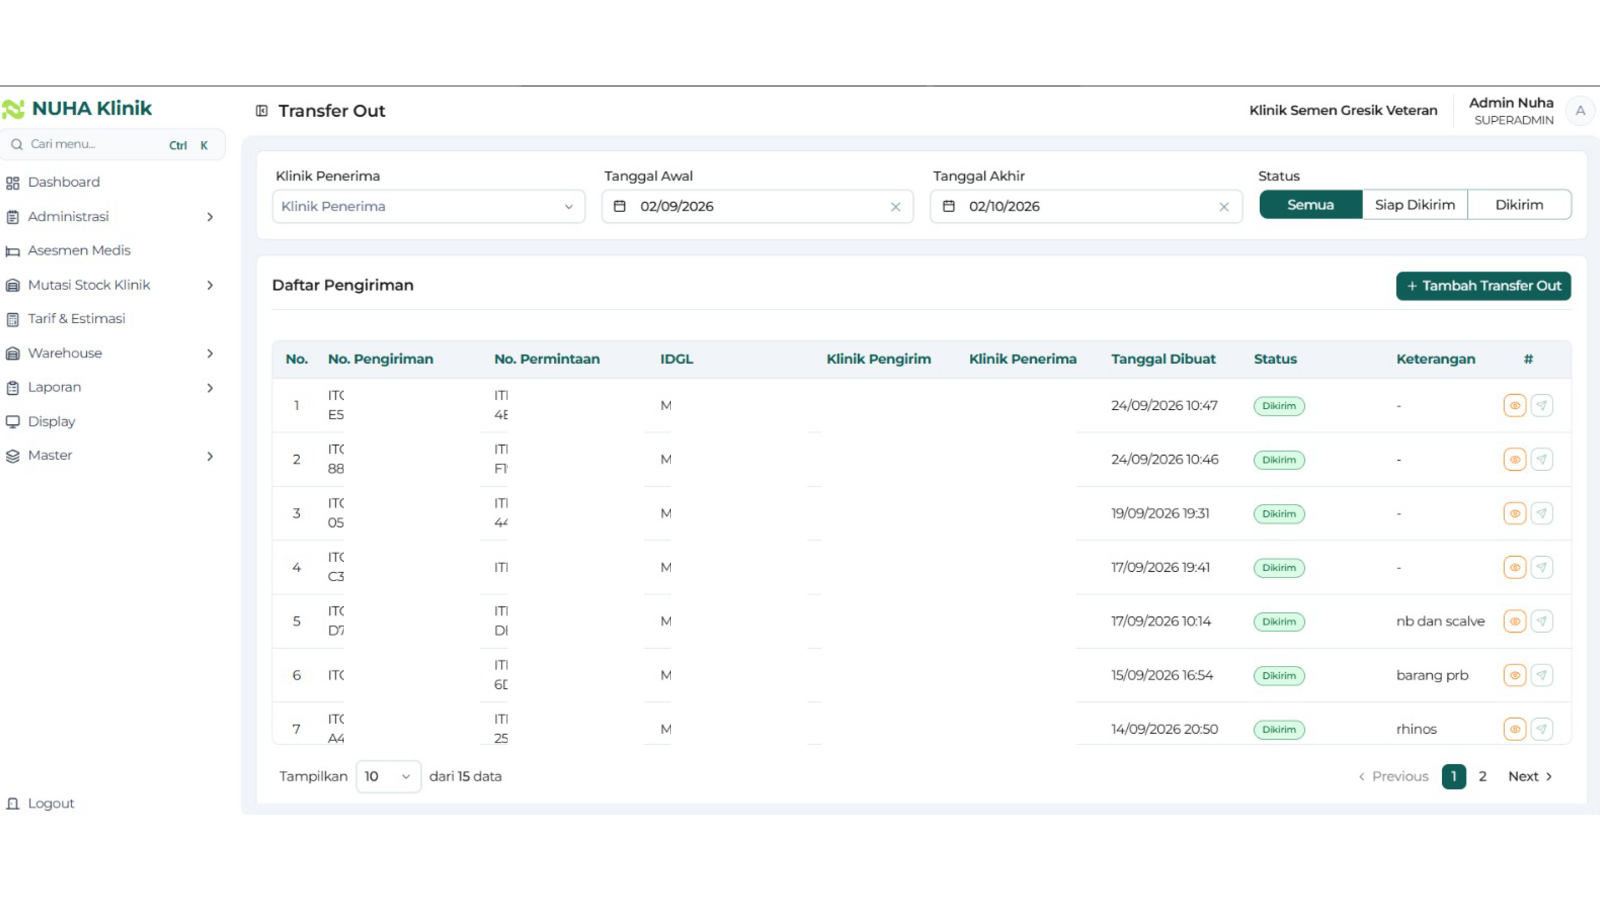The width and height of the screenshot is (1600, 900).
Task: Select current page 1 button
Action: point(1454,777)
